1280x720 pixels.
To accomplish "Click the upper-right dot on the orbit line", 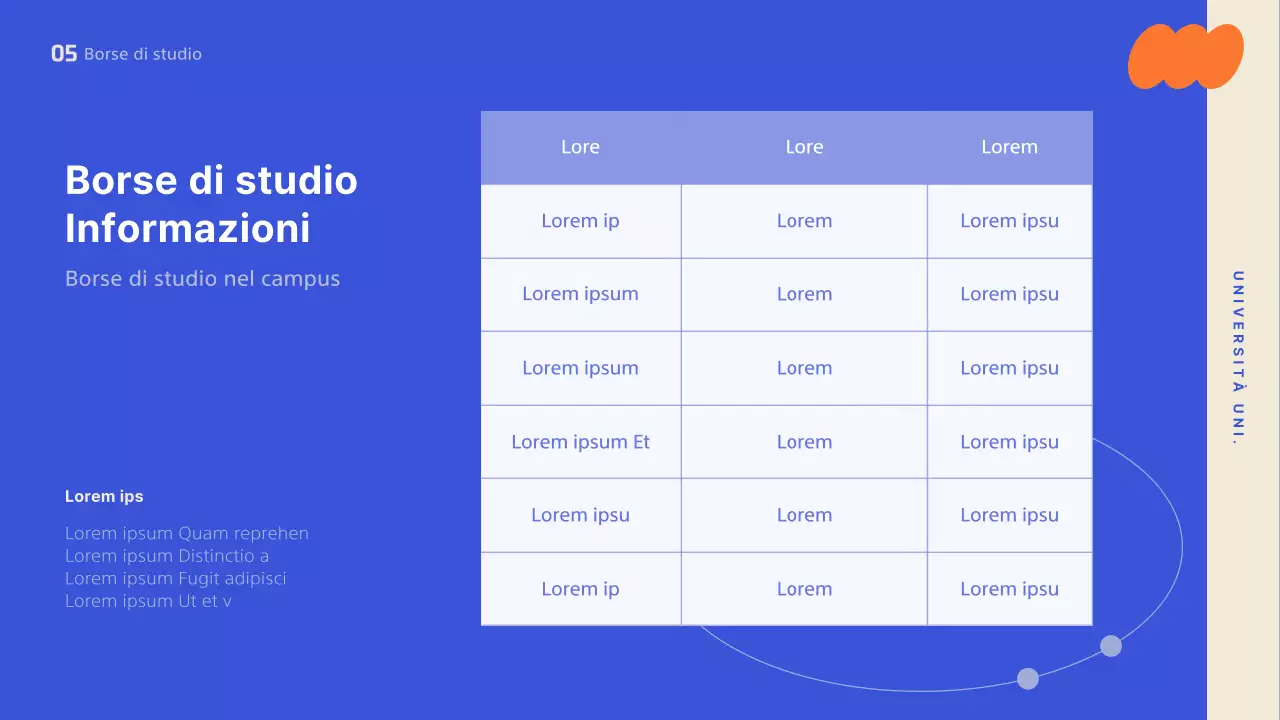I will click(x=1111, y=646).
